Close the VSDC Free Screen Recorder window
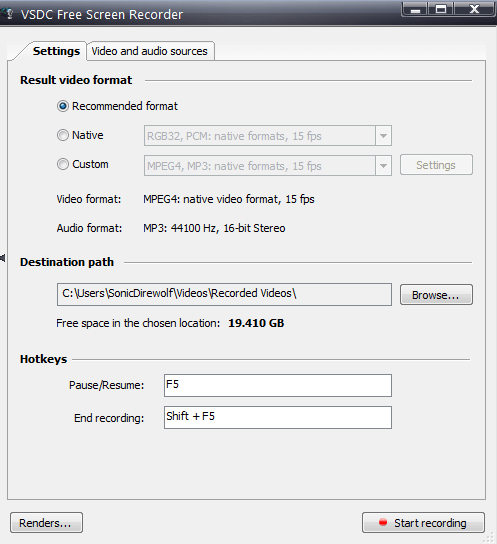 474,9
